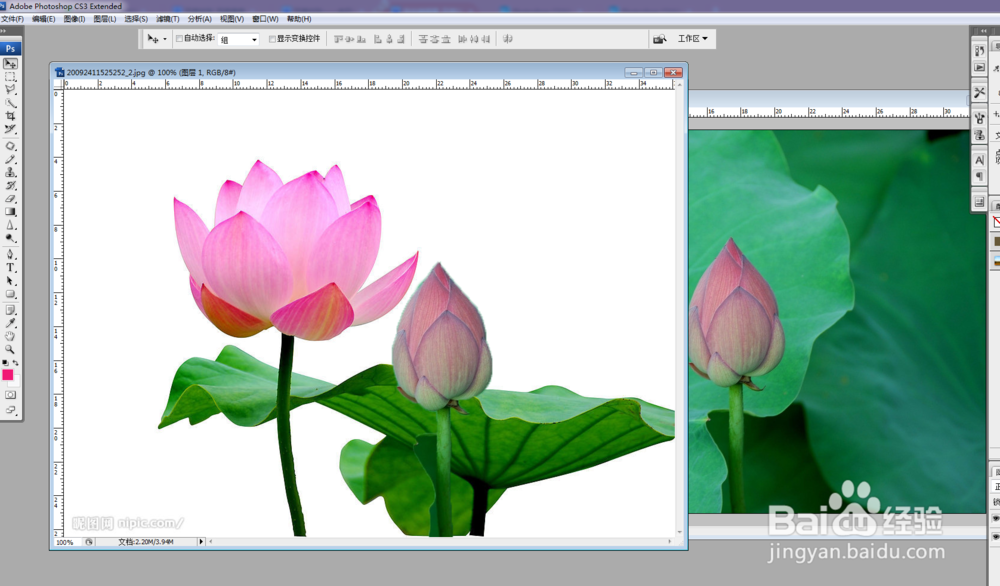Select the Clone Stamp tool

[10, 172]
